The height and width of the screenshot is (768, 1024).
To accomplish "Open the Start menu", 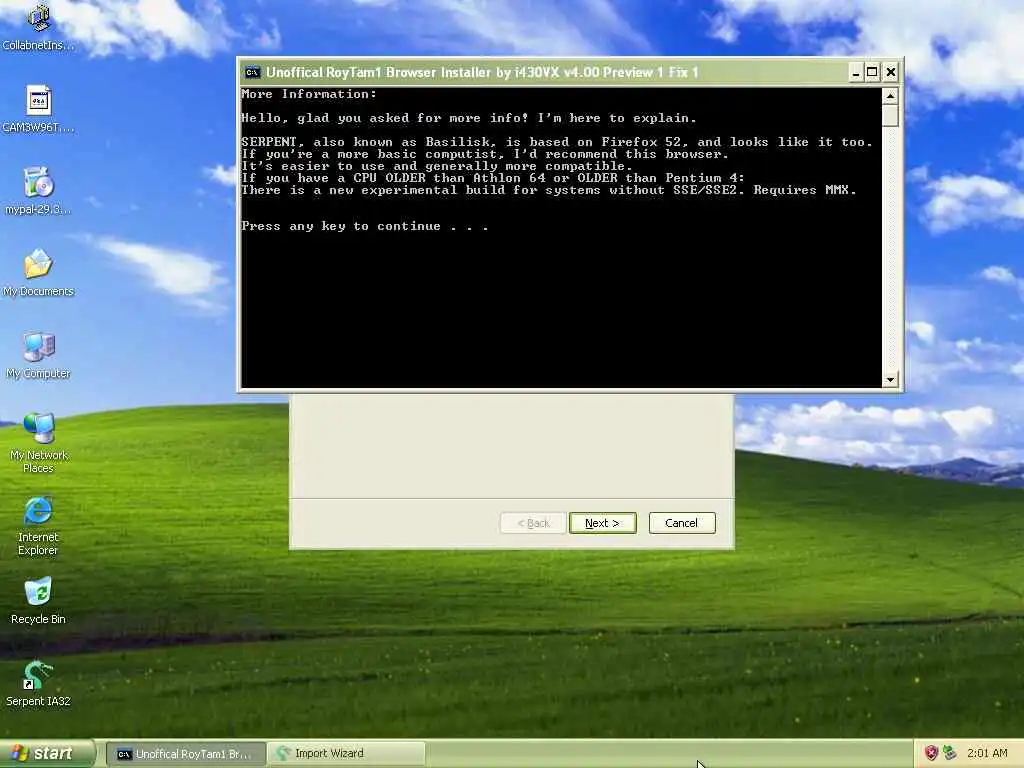I will point(47,753).
